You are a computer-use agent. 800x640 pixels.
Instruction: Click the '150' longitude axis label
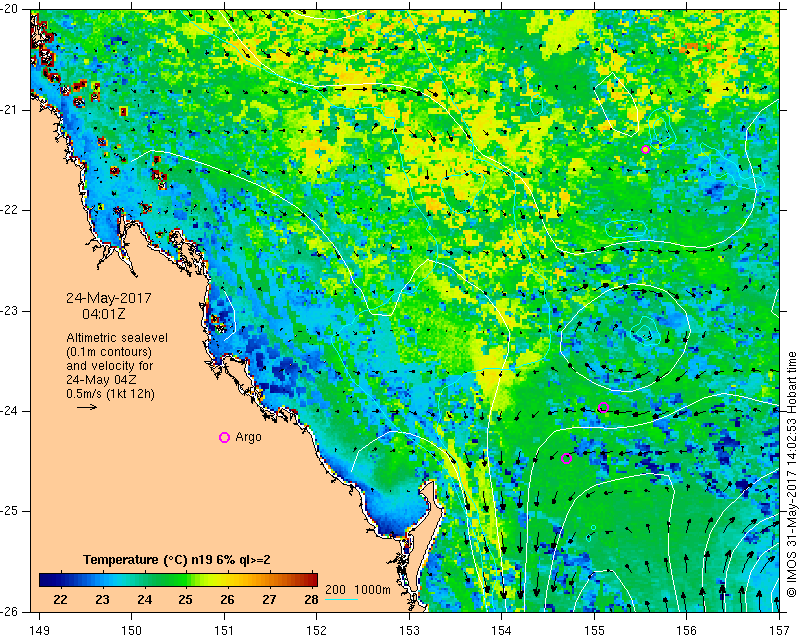click(x=132, y=630)
